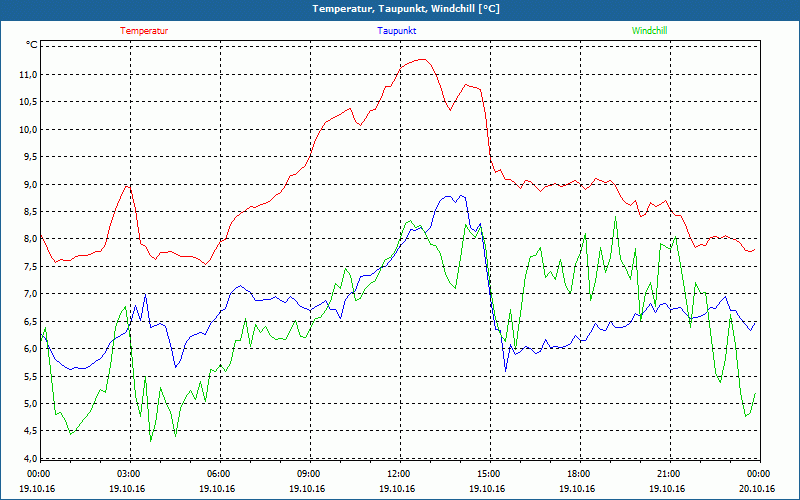Viewport: 800px width, 500px height.
Task: Click the 7,5 y-axis value
Action: point(30,267)
